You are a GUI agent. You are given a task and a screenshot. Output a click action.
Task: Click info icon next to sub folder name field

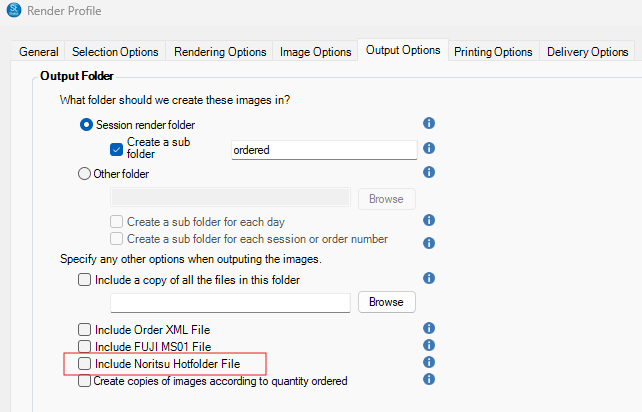429,148
